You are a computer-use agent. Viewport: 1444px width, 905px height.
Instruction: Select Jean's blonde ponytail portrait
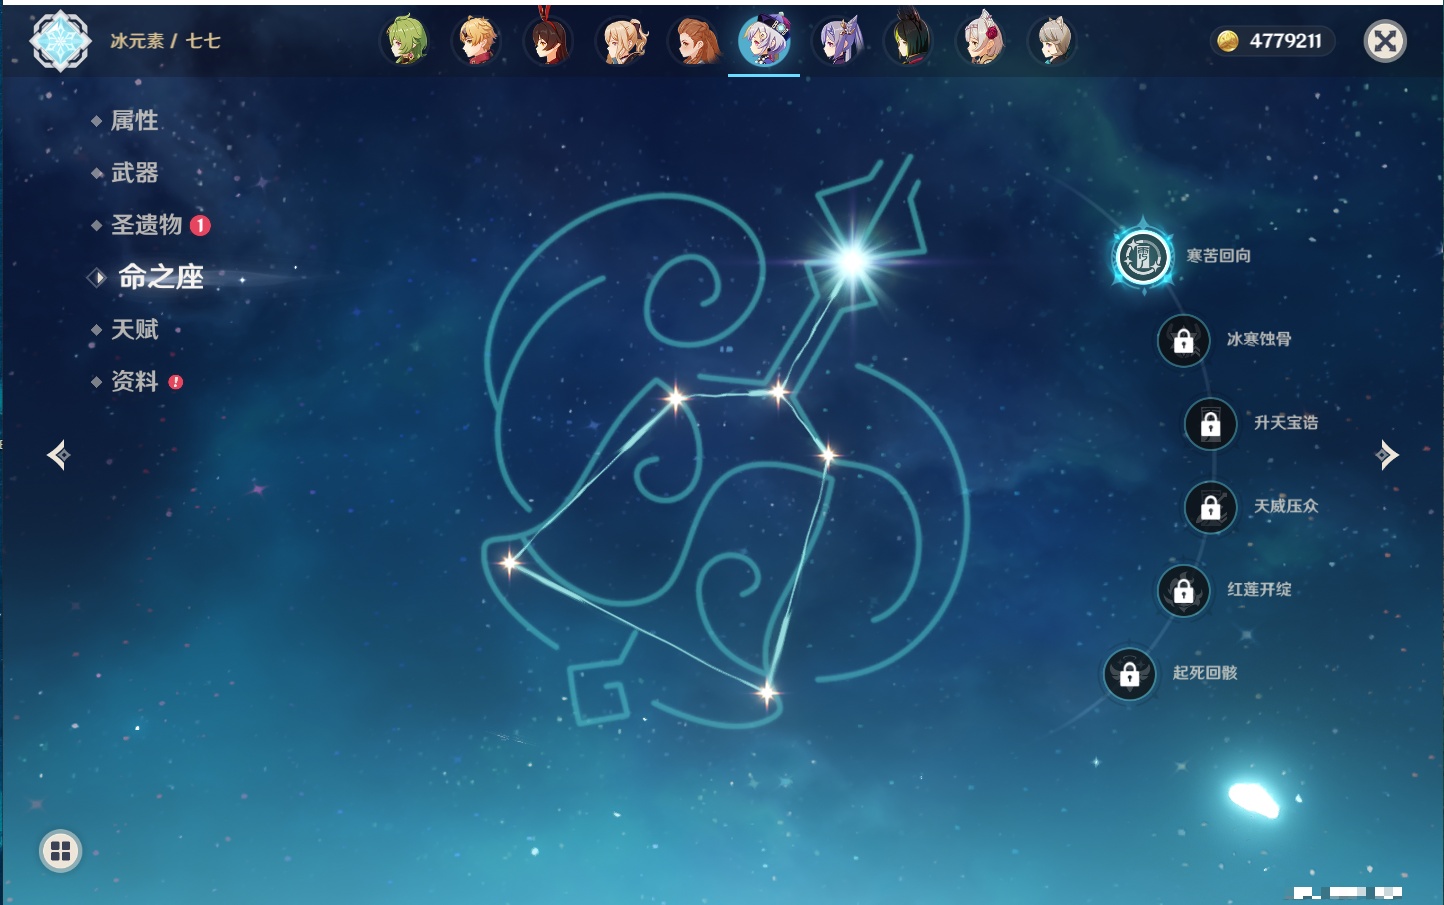tap(621, 41)
